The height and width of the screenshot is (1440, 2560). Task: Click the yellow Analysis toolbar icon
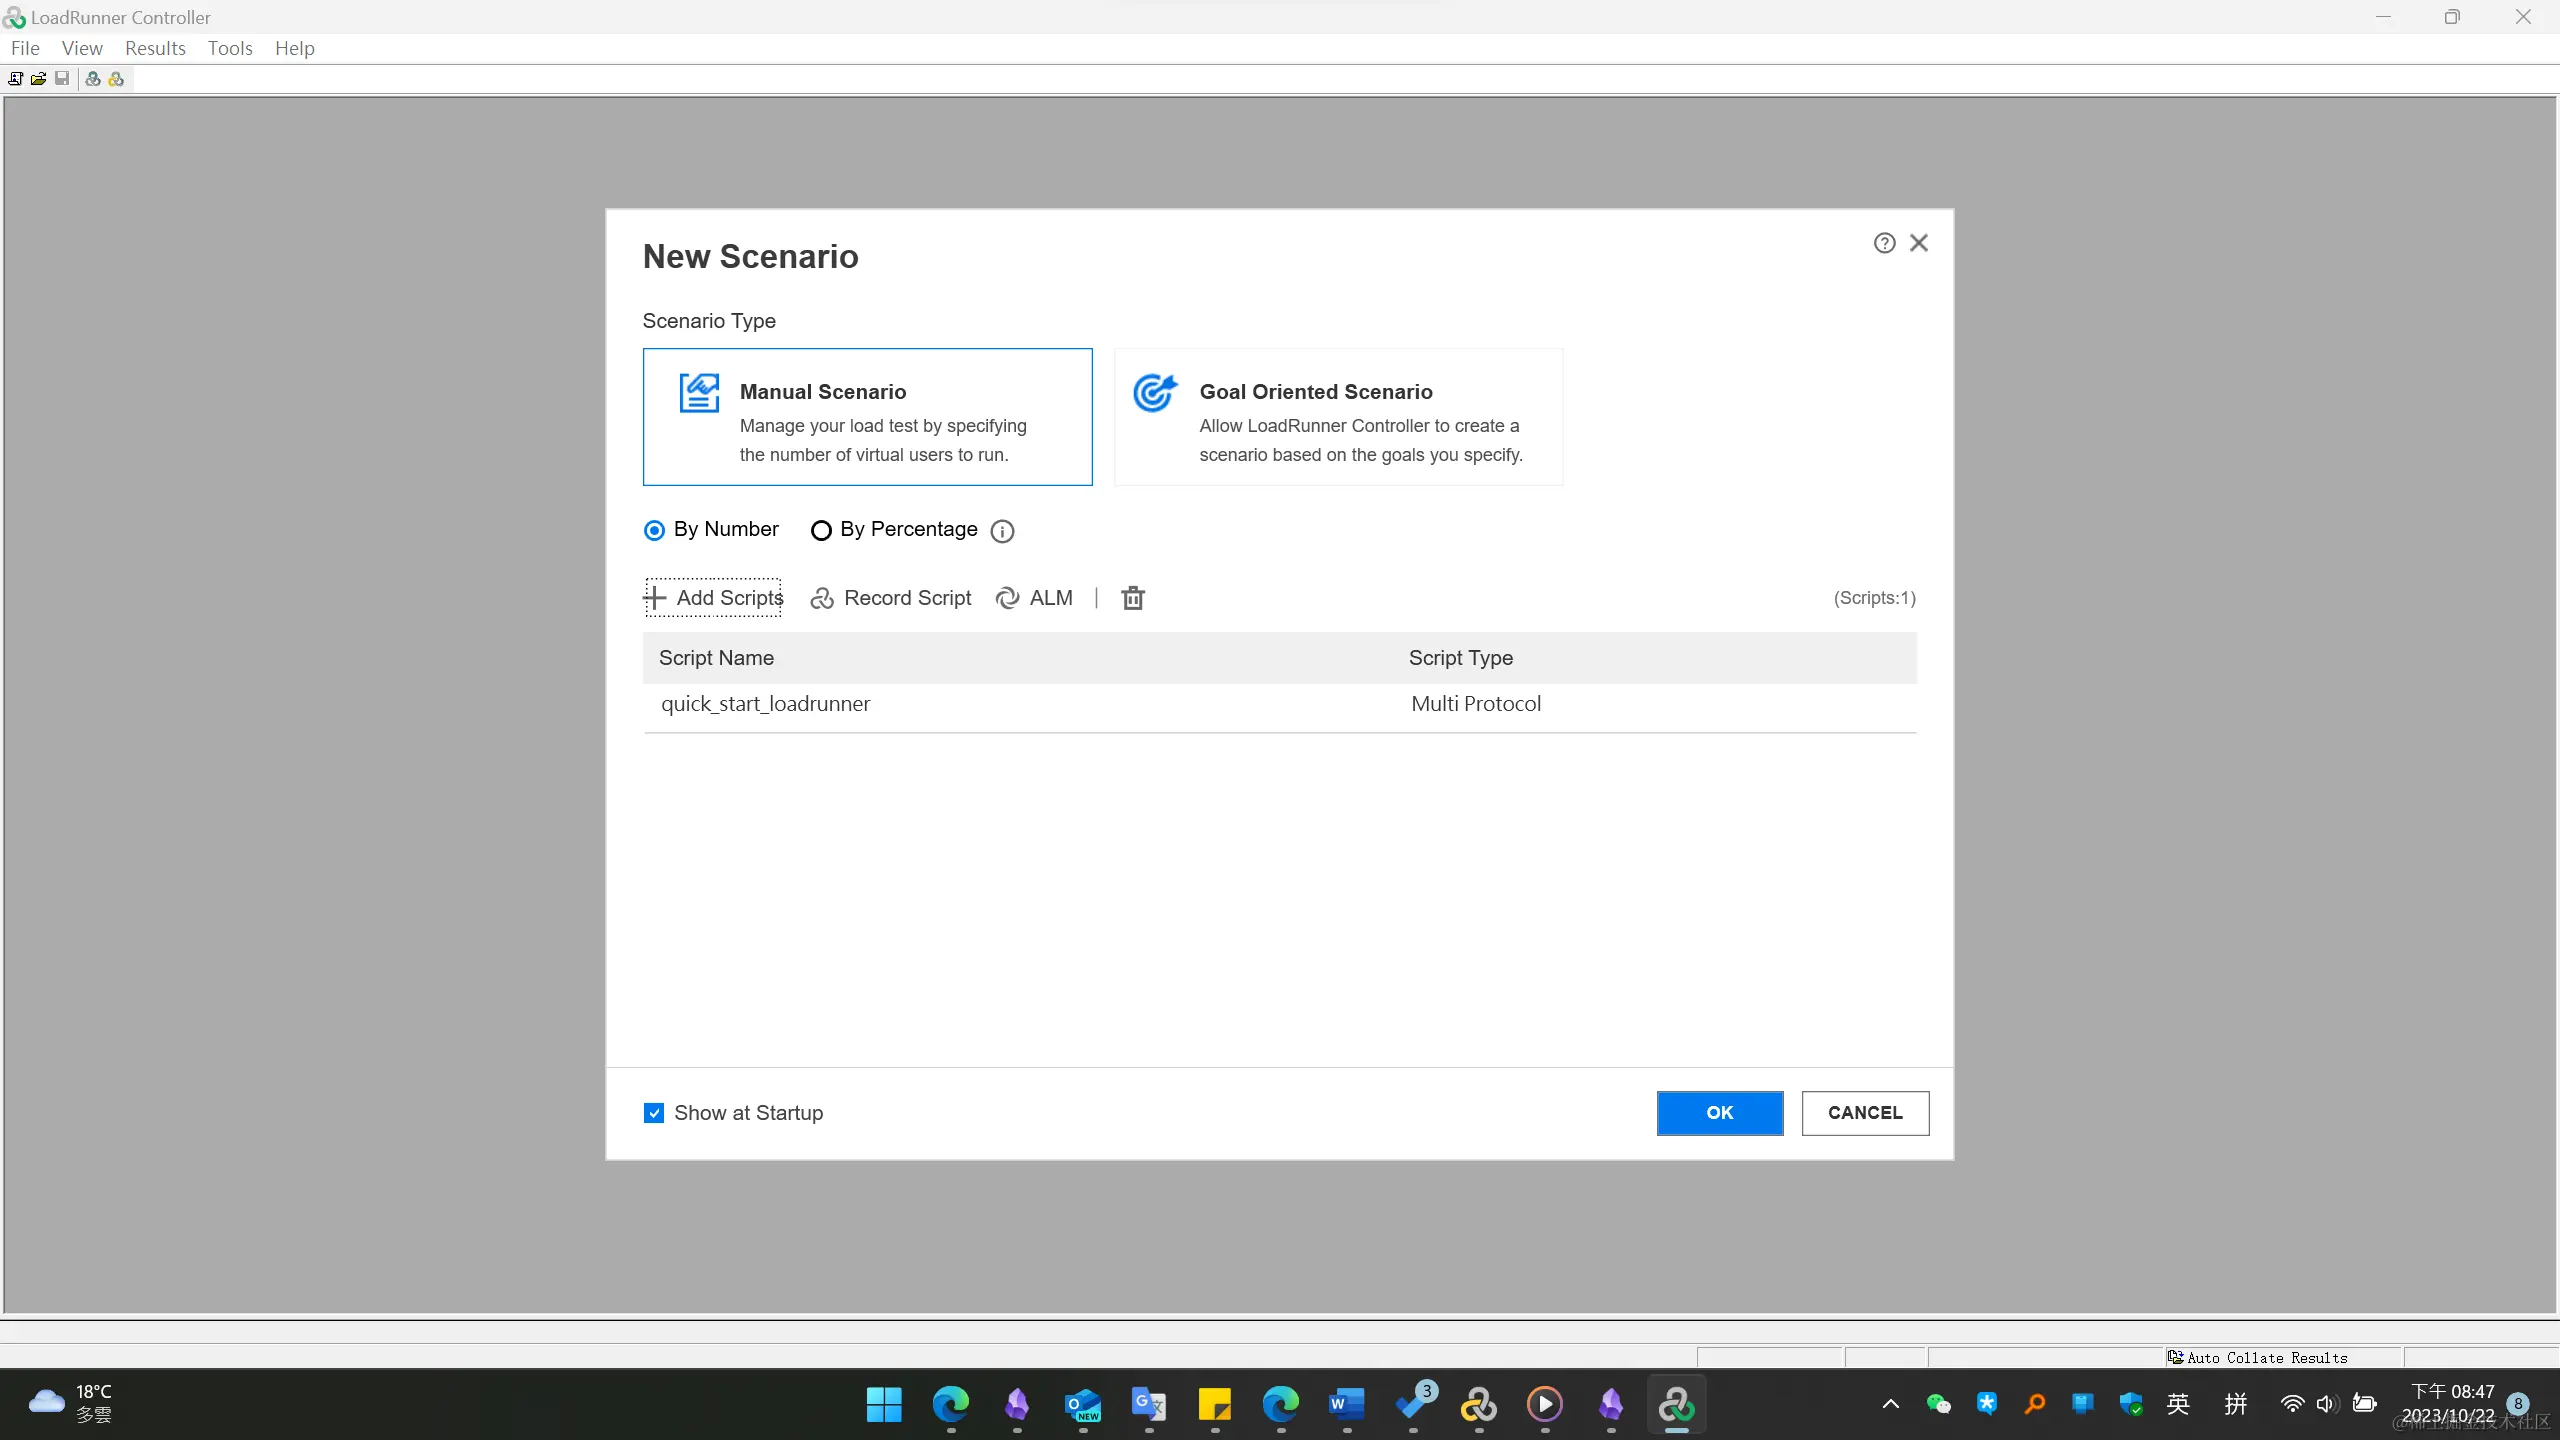coord(116,79)
